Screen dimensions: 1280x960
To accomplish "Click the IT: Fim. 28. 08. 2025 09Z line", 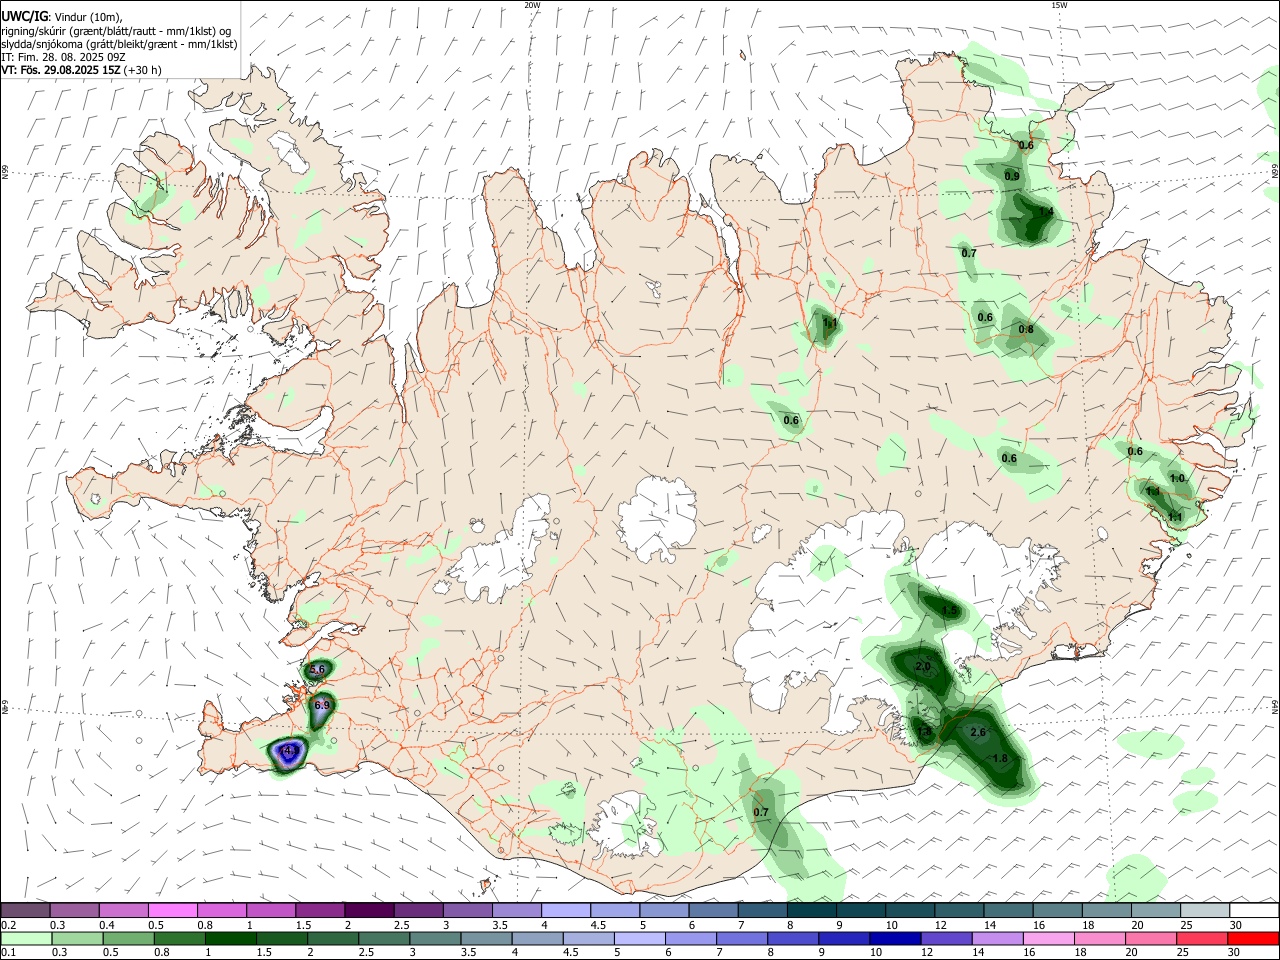I will 62,57.
